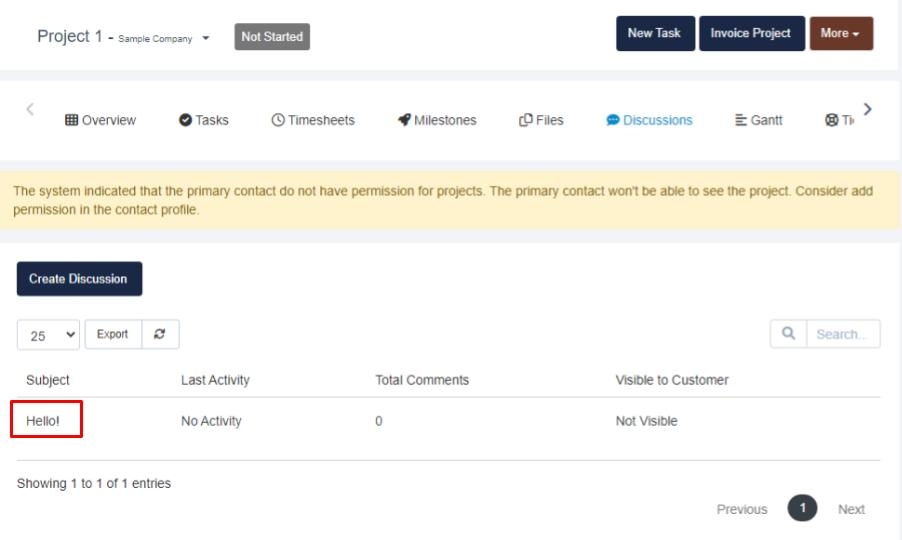Go to the Milestones tab

[x=437, y=120]
